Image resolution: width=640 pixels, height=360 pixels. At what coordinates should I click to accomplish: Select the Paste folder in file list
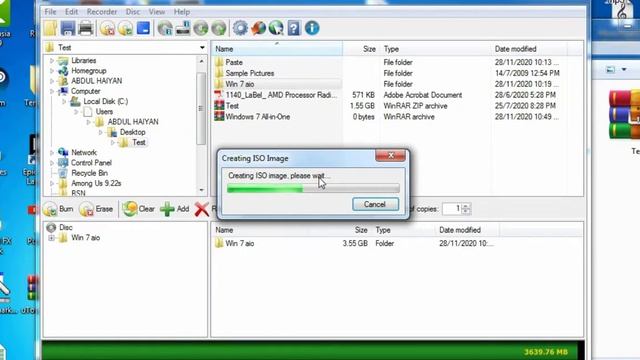click(x=234, y=62)
